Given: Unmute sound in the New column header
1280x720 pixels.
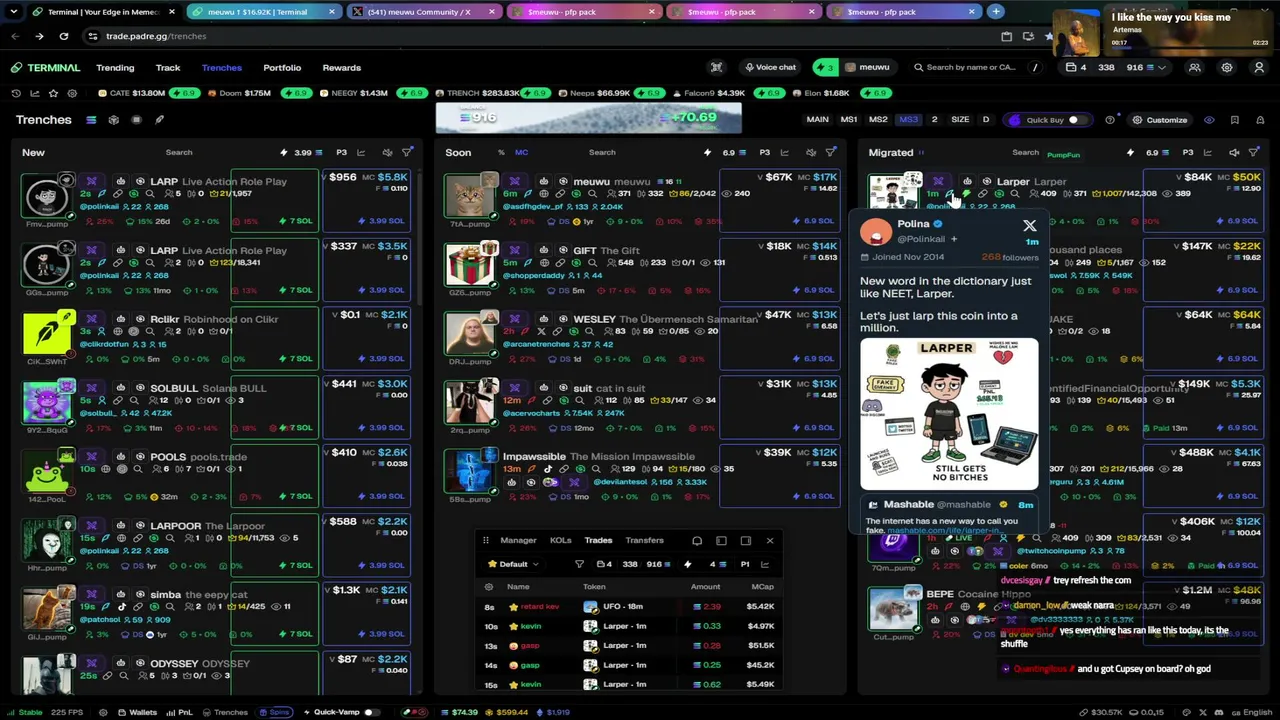Looking at the screenshot, I should pos(387,153).
